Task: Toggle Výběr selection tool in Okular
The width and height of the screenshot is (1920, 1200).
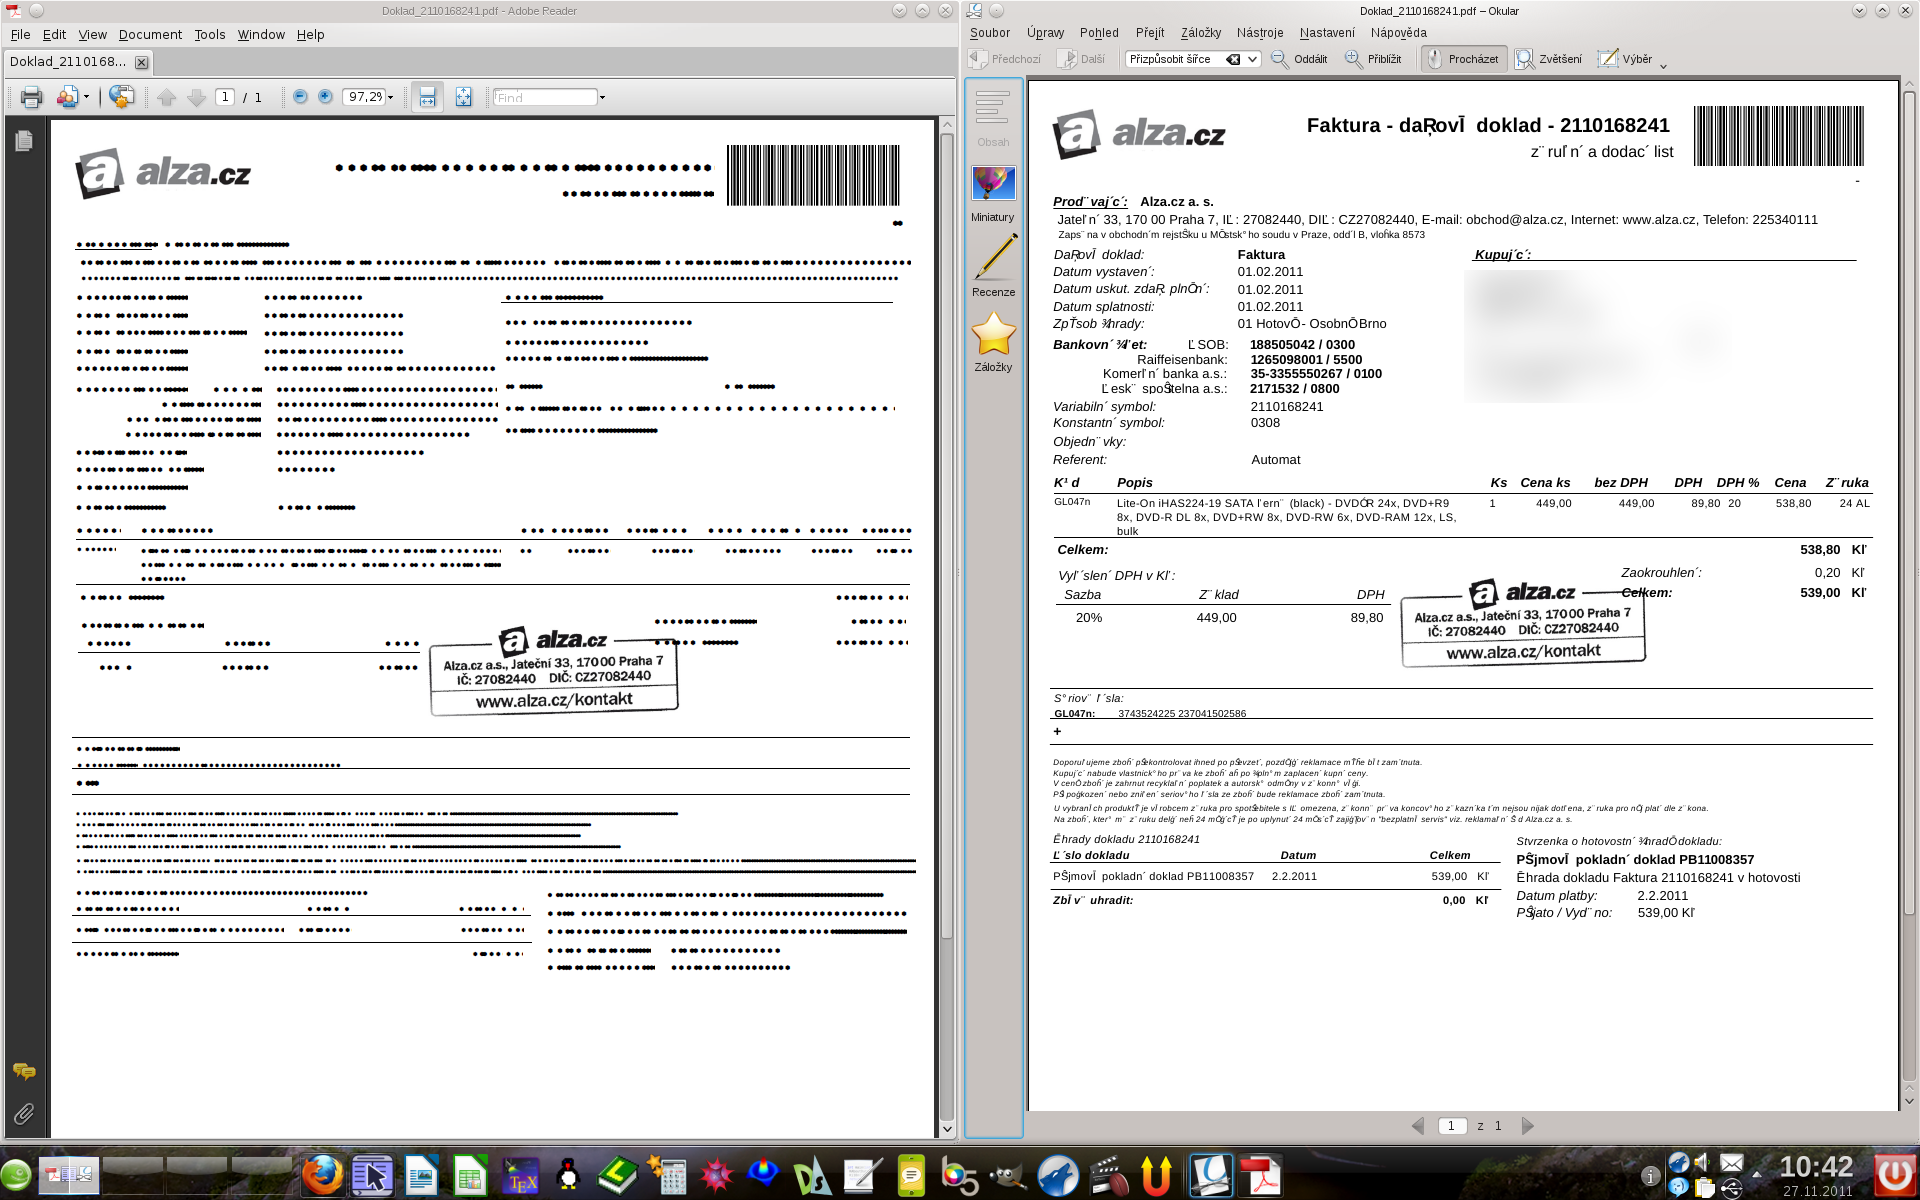Action: [x=1625, y=59]
